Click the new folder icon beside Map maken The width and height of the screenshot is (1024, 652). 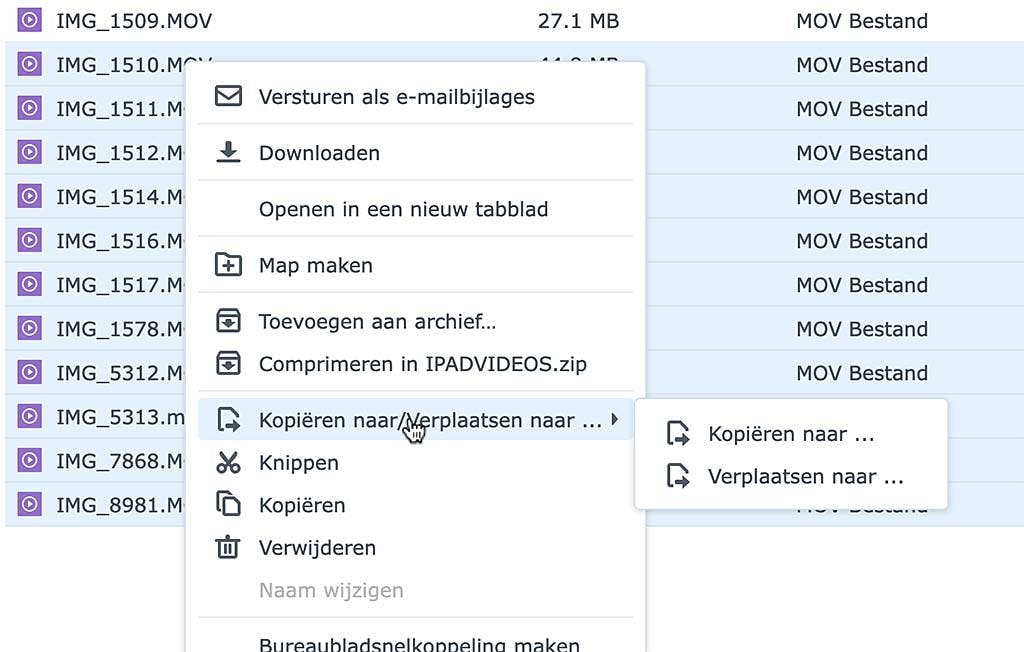coord(229,266)
